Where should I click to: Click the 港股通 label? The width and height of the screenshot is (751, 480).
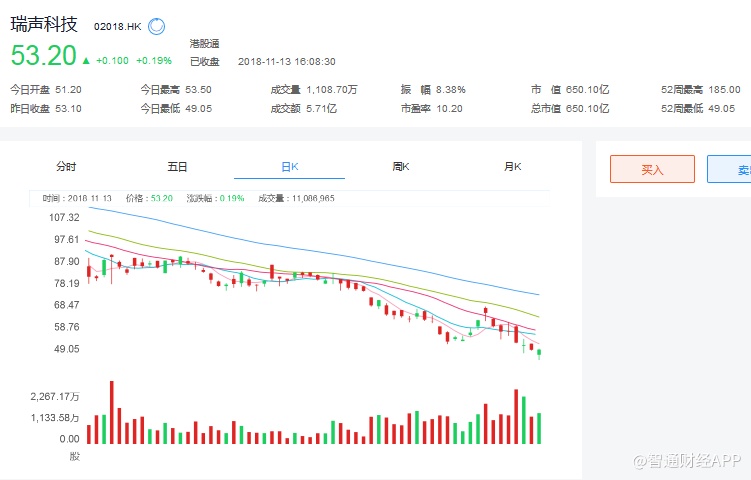click(x=204, y=43)
